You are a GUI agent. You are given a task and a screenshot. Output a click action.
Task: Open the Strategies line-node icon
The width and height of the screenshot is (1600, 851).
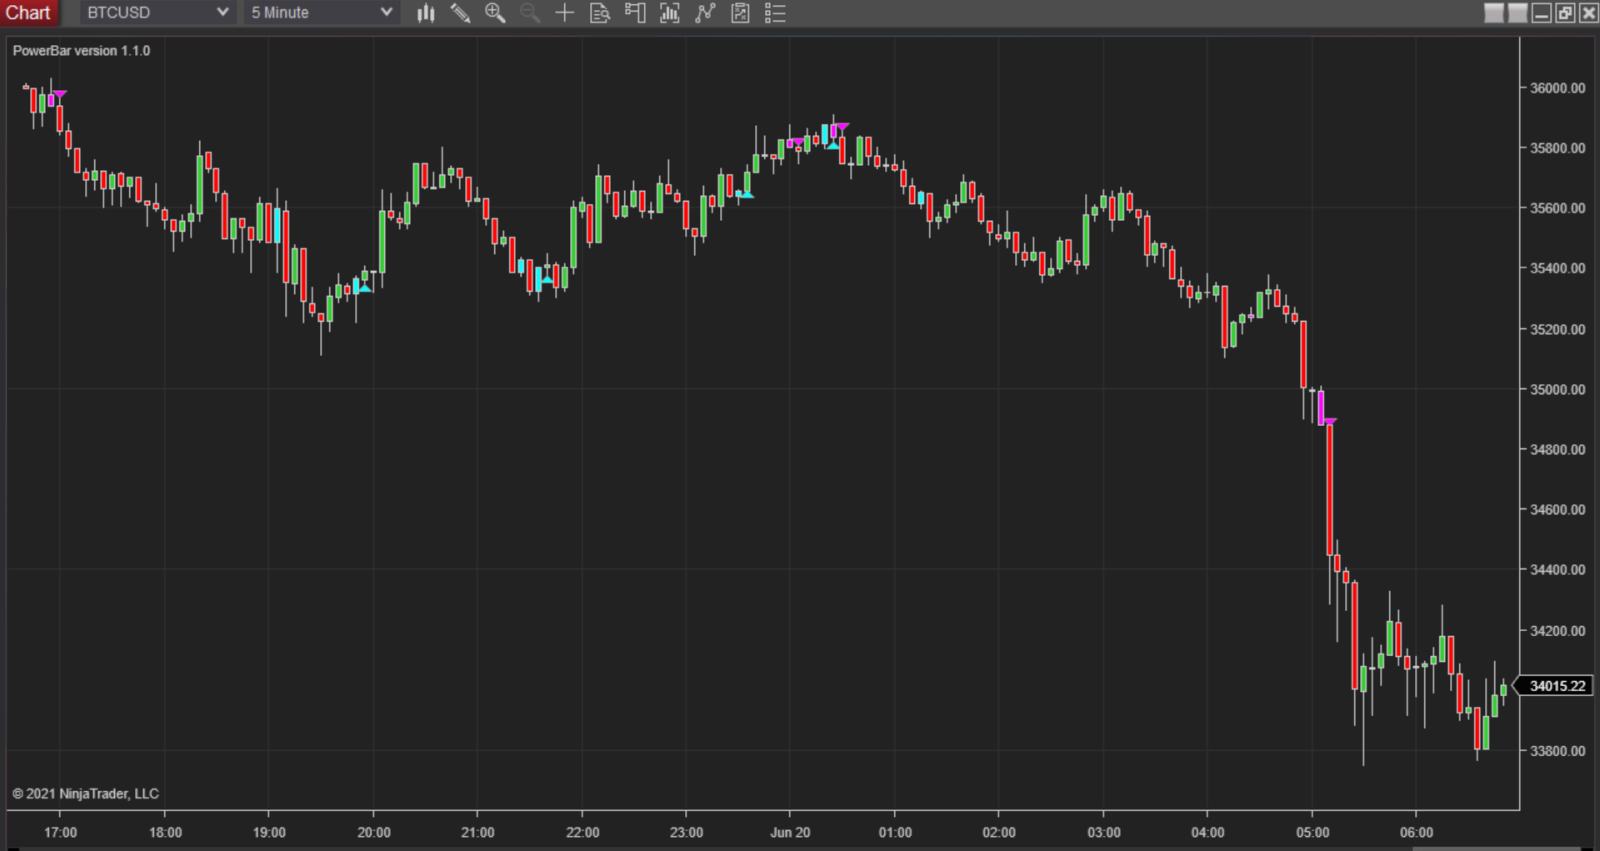[705, 13]
